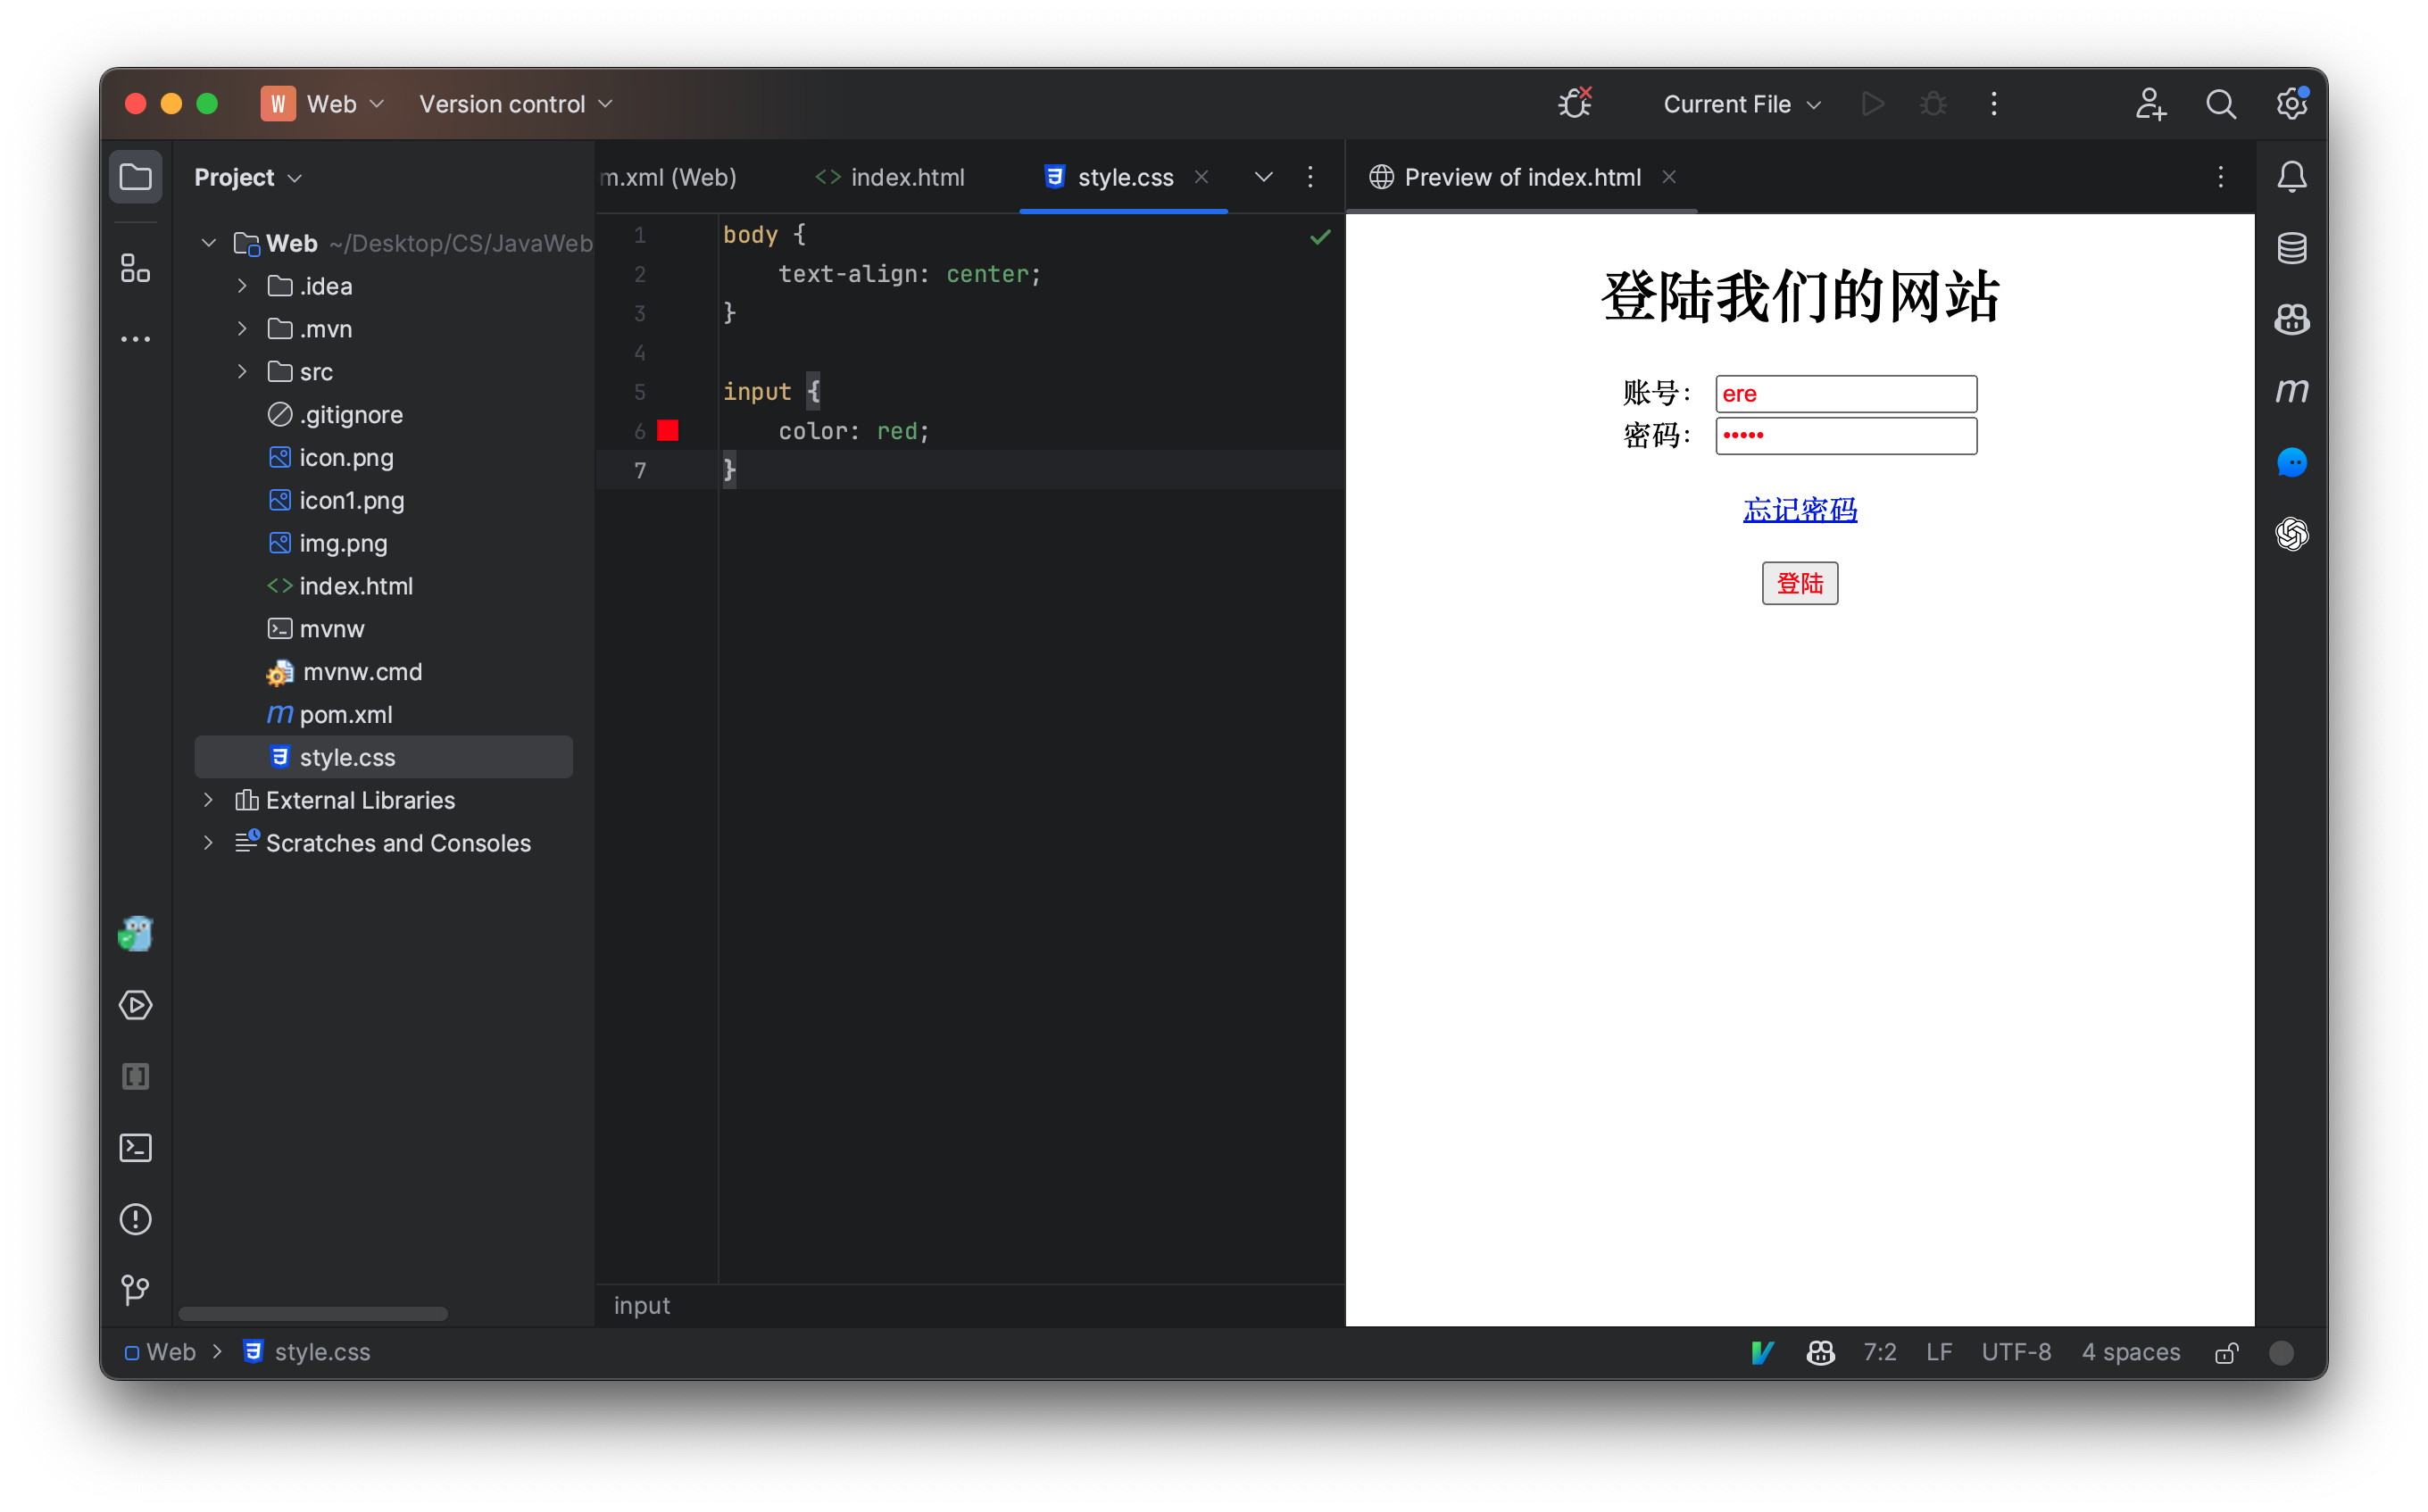Viewport: 2428px width, 1512px height.
Task: Open the Problems tool window
Action: pos(135,1219)
